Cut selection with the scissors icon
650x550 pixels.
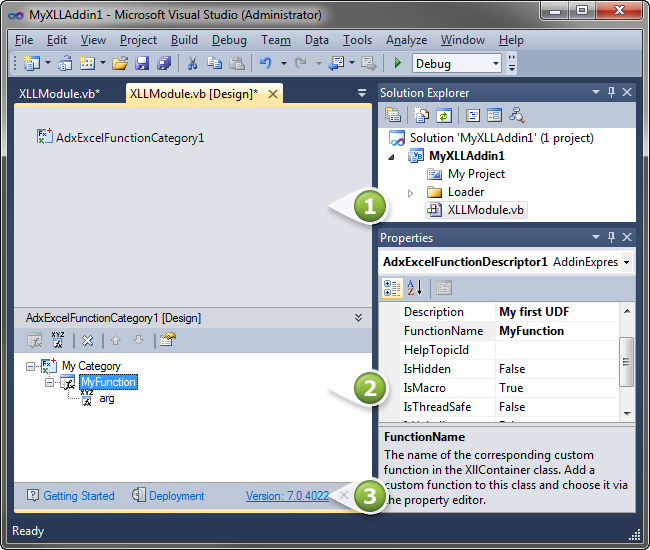click(x=192, y=63)
